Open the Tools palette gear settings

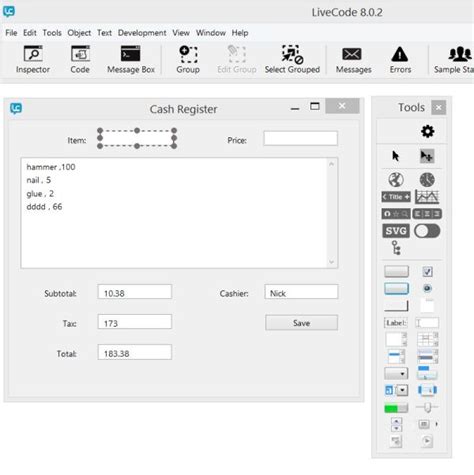click(427, 131)
